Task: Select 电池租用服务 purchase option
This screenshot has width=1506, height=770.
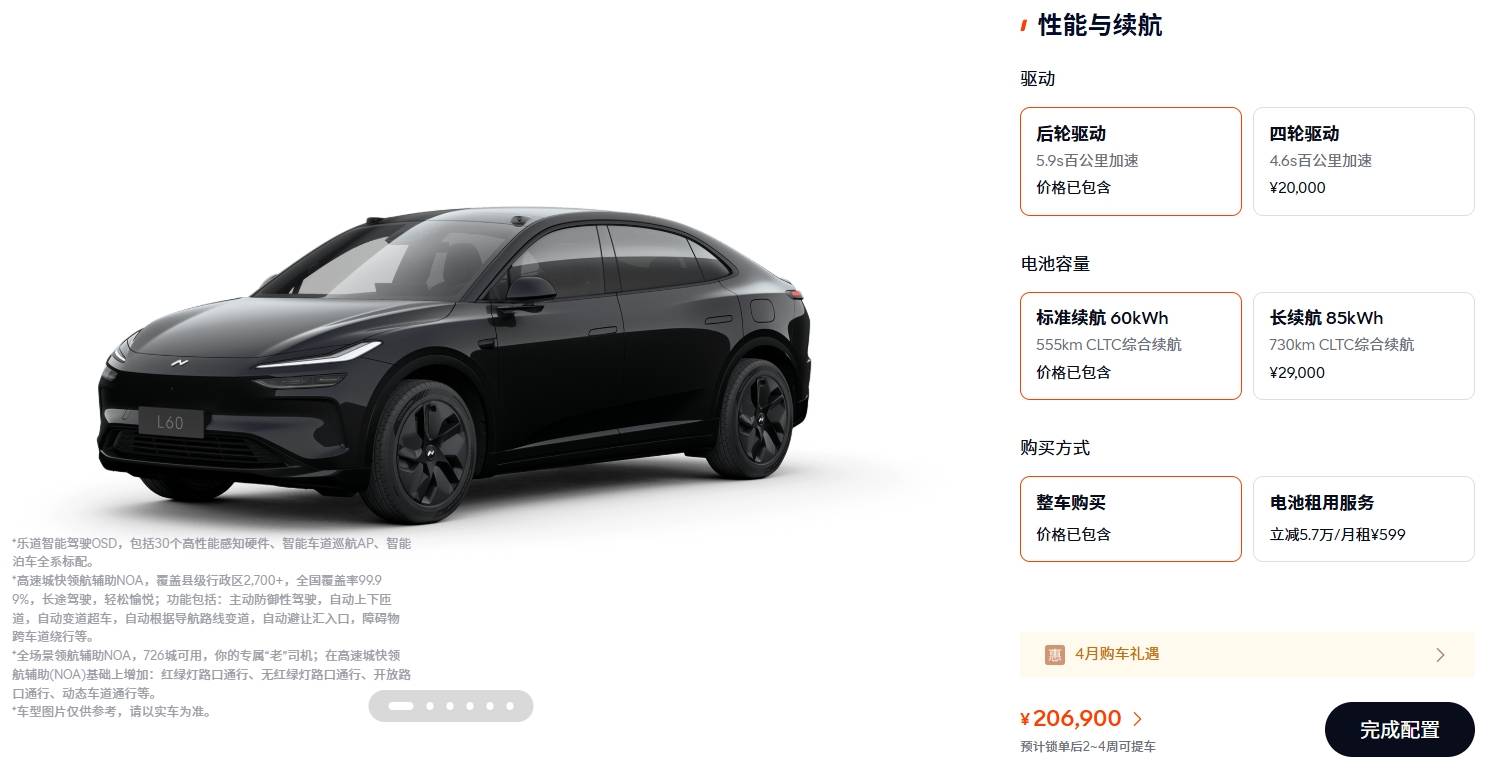Action: pyautogui.click(x=1364, y=519)
